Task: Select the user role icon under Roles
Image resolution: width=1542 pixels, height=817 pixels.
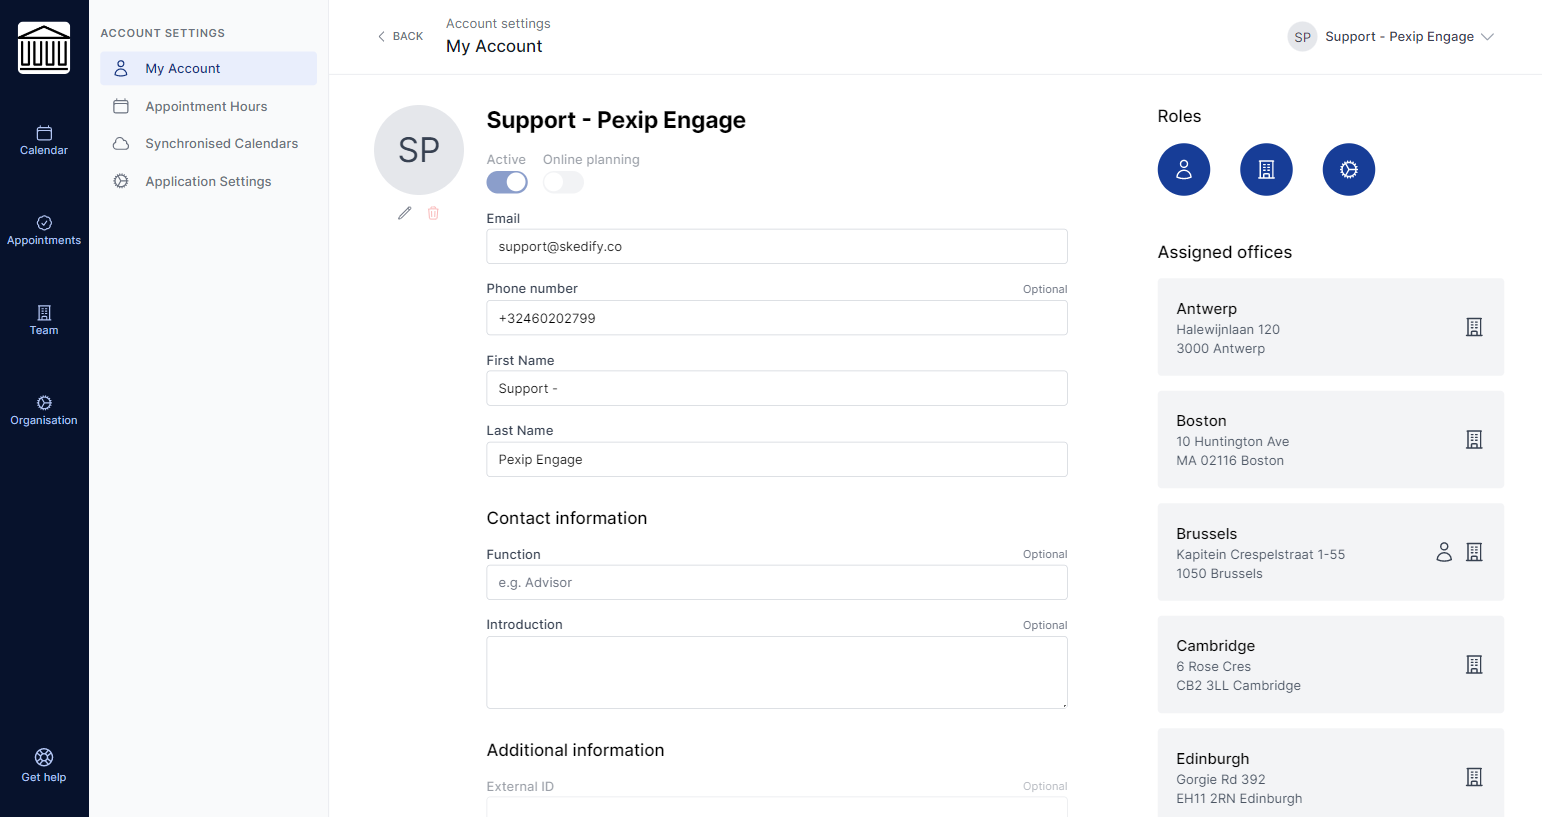Action: [1184, 169]
